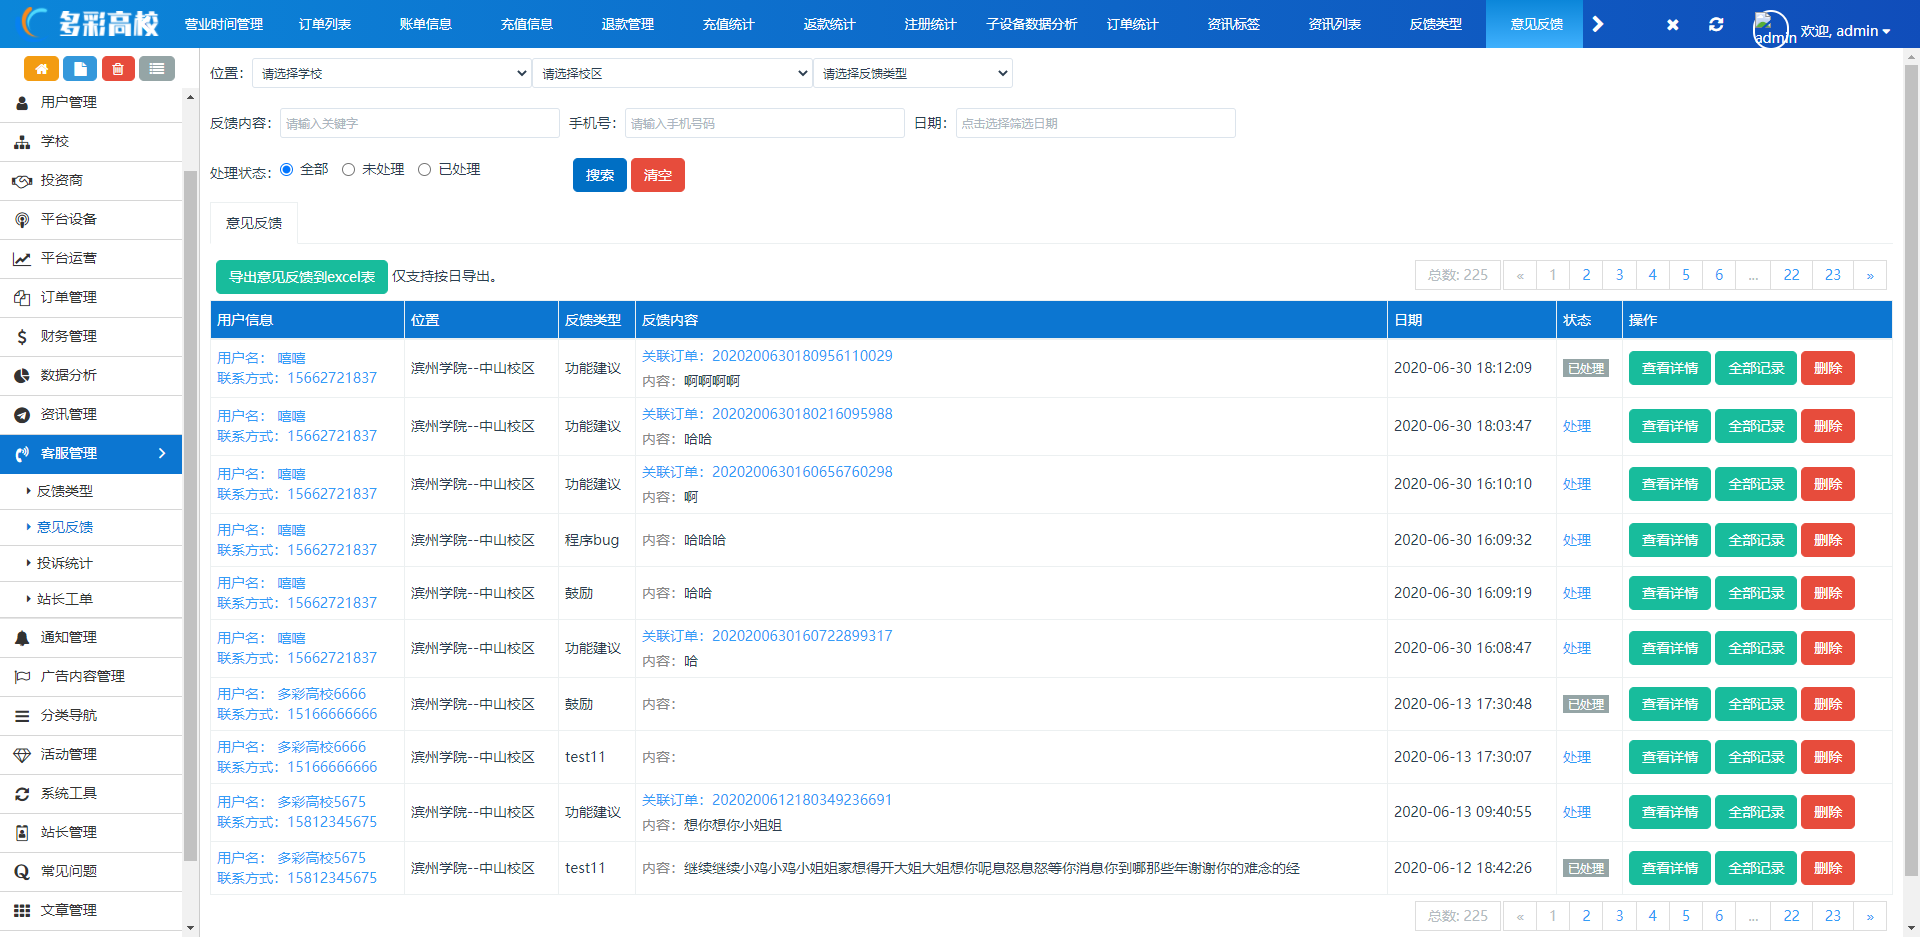Click the red trash shortcut icon
The image size is (1920, 937).
click(x=118, y=68)
